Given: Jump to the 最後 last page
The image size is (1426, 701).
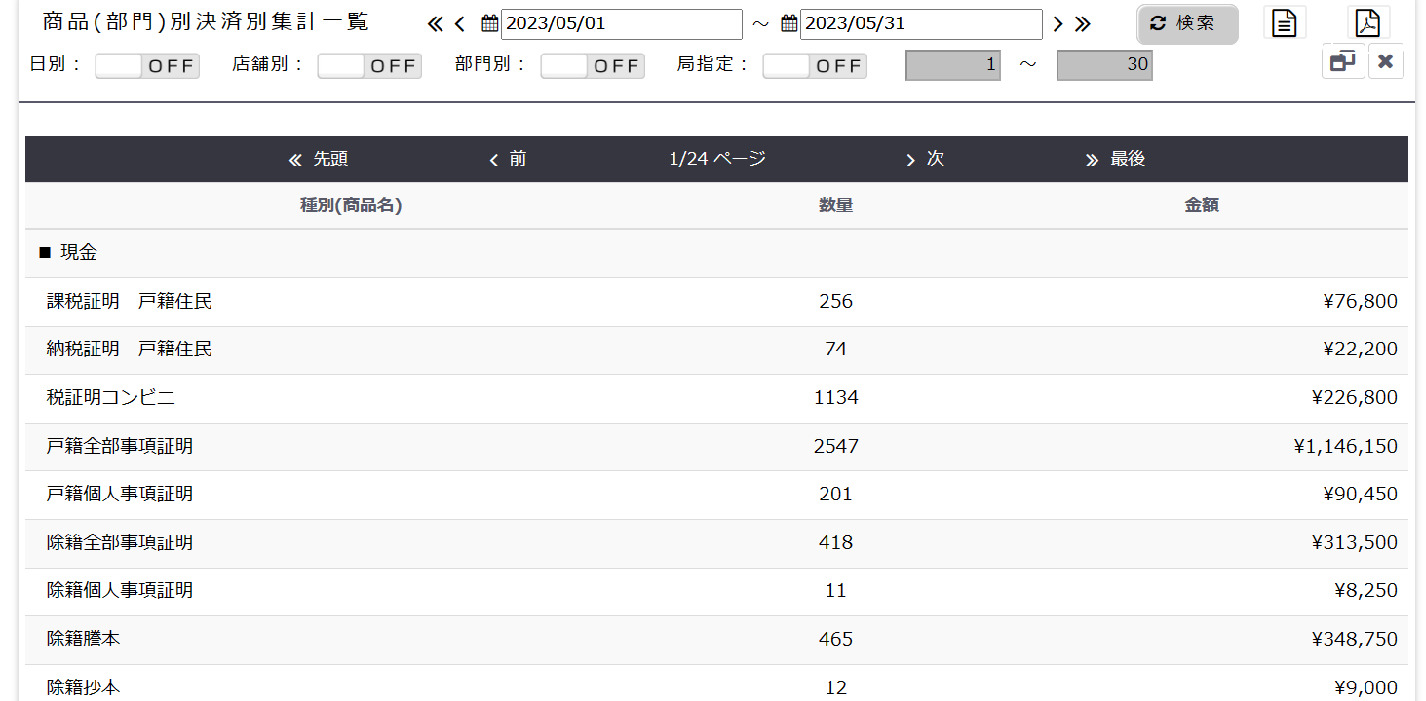Looking at the screenshot, I should tap(1116, 159).
